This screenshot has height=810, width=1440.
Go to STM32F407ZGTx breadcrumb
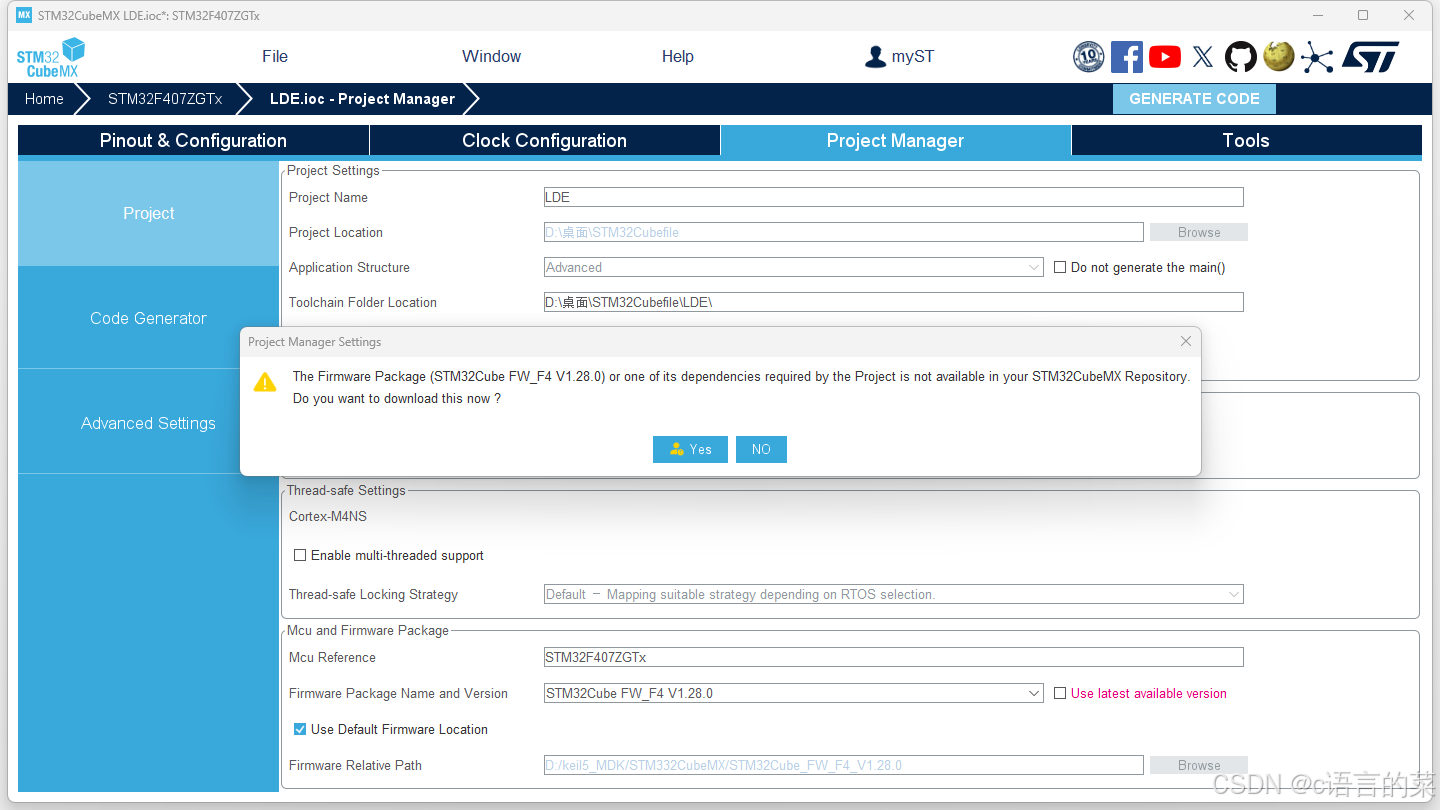165,99
